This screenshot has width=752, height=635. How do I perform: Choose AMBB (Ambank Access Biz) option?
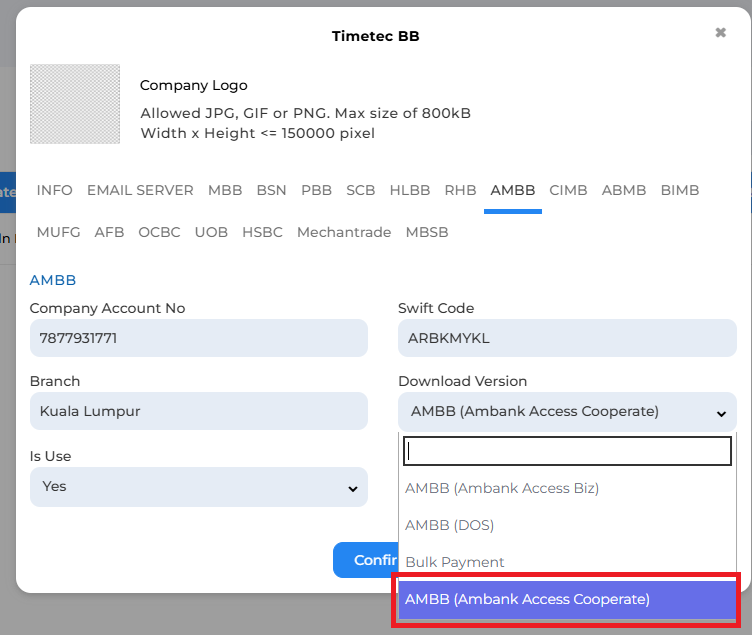(x=567, y=488)
